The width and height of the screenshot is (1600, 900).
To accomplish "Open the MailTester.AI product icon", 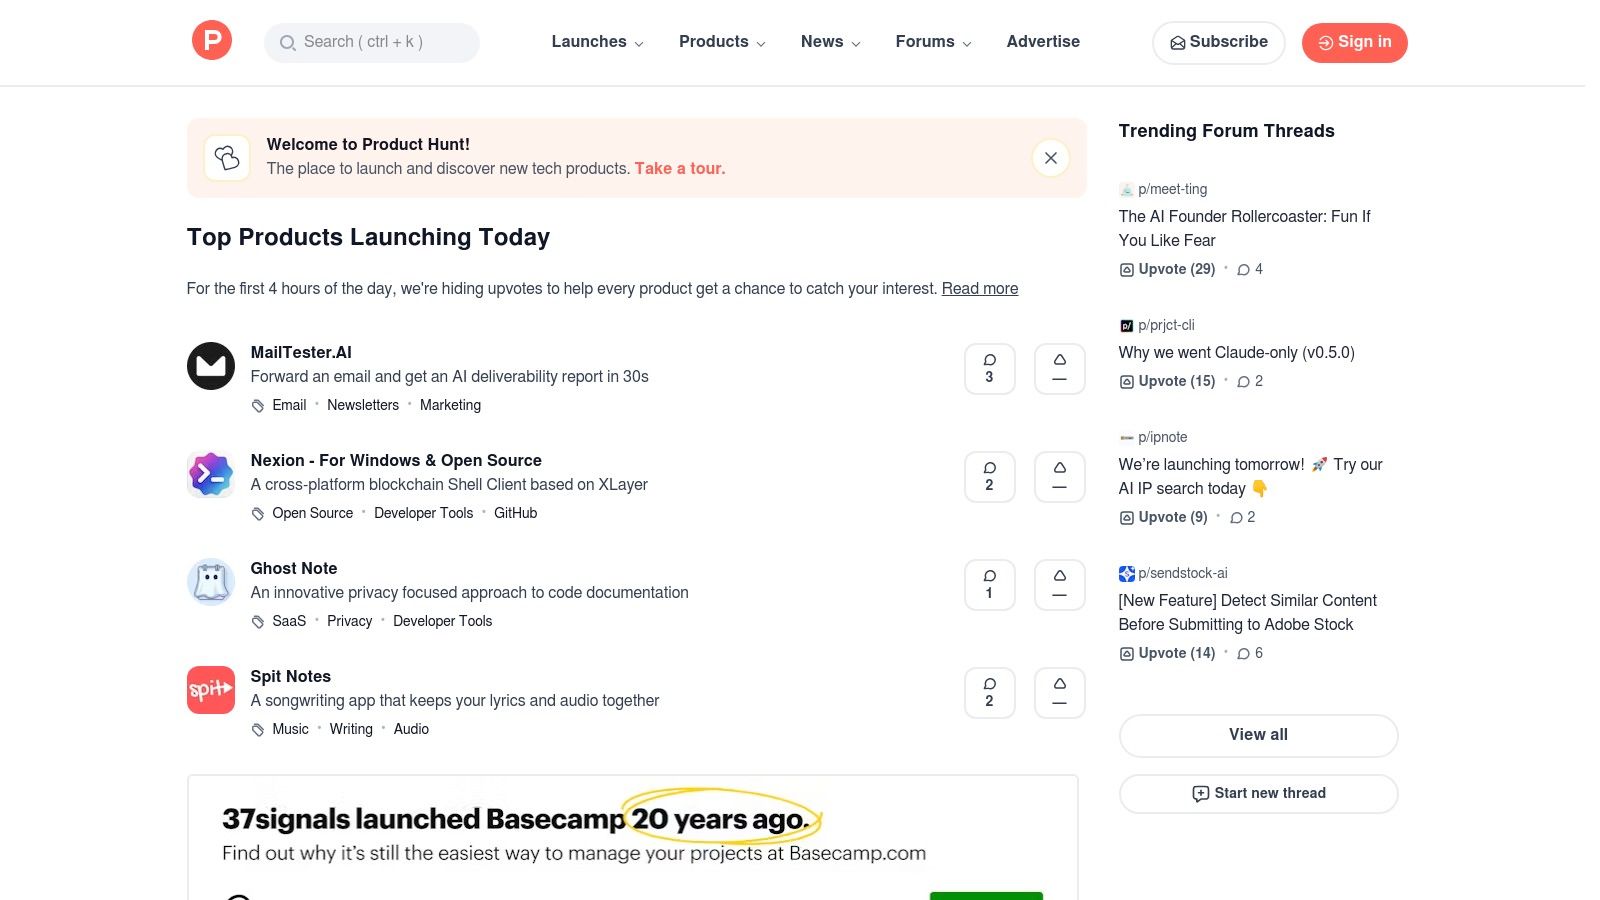I will tap(211, 366).
